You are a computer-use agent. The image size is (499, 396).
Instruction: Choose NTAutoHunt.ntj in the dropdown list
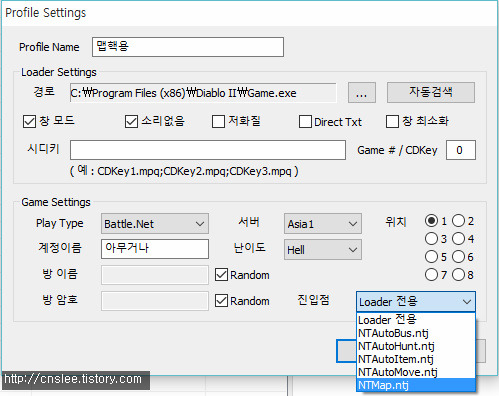[416, 346]
